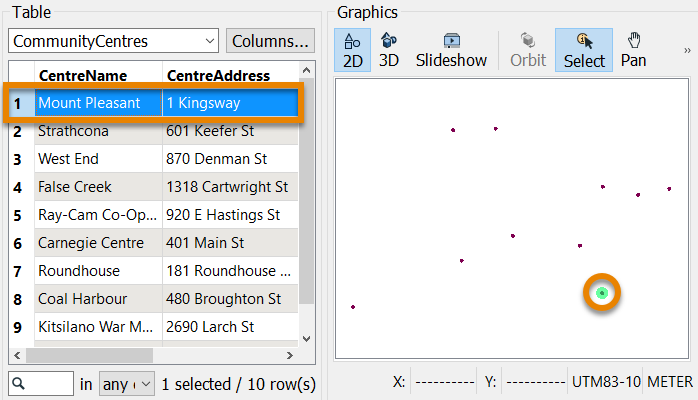
Task: Click the horizontal table scrollbar thumb
Action: (x=89, y=356)
